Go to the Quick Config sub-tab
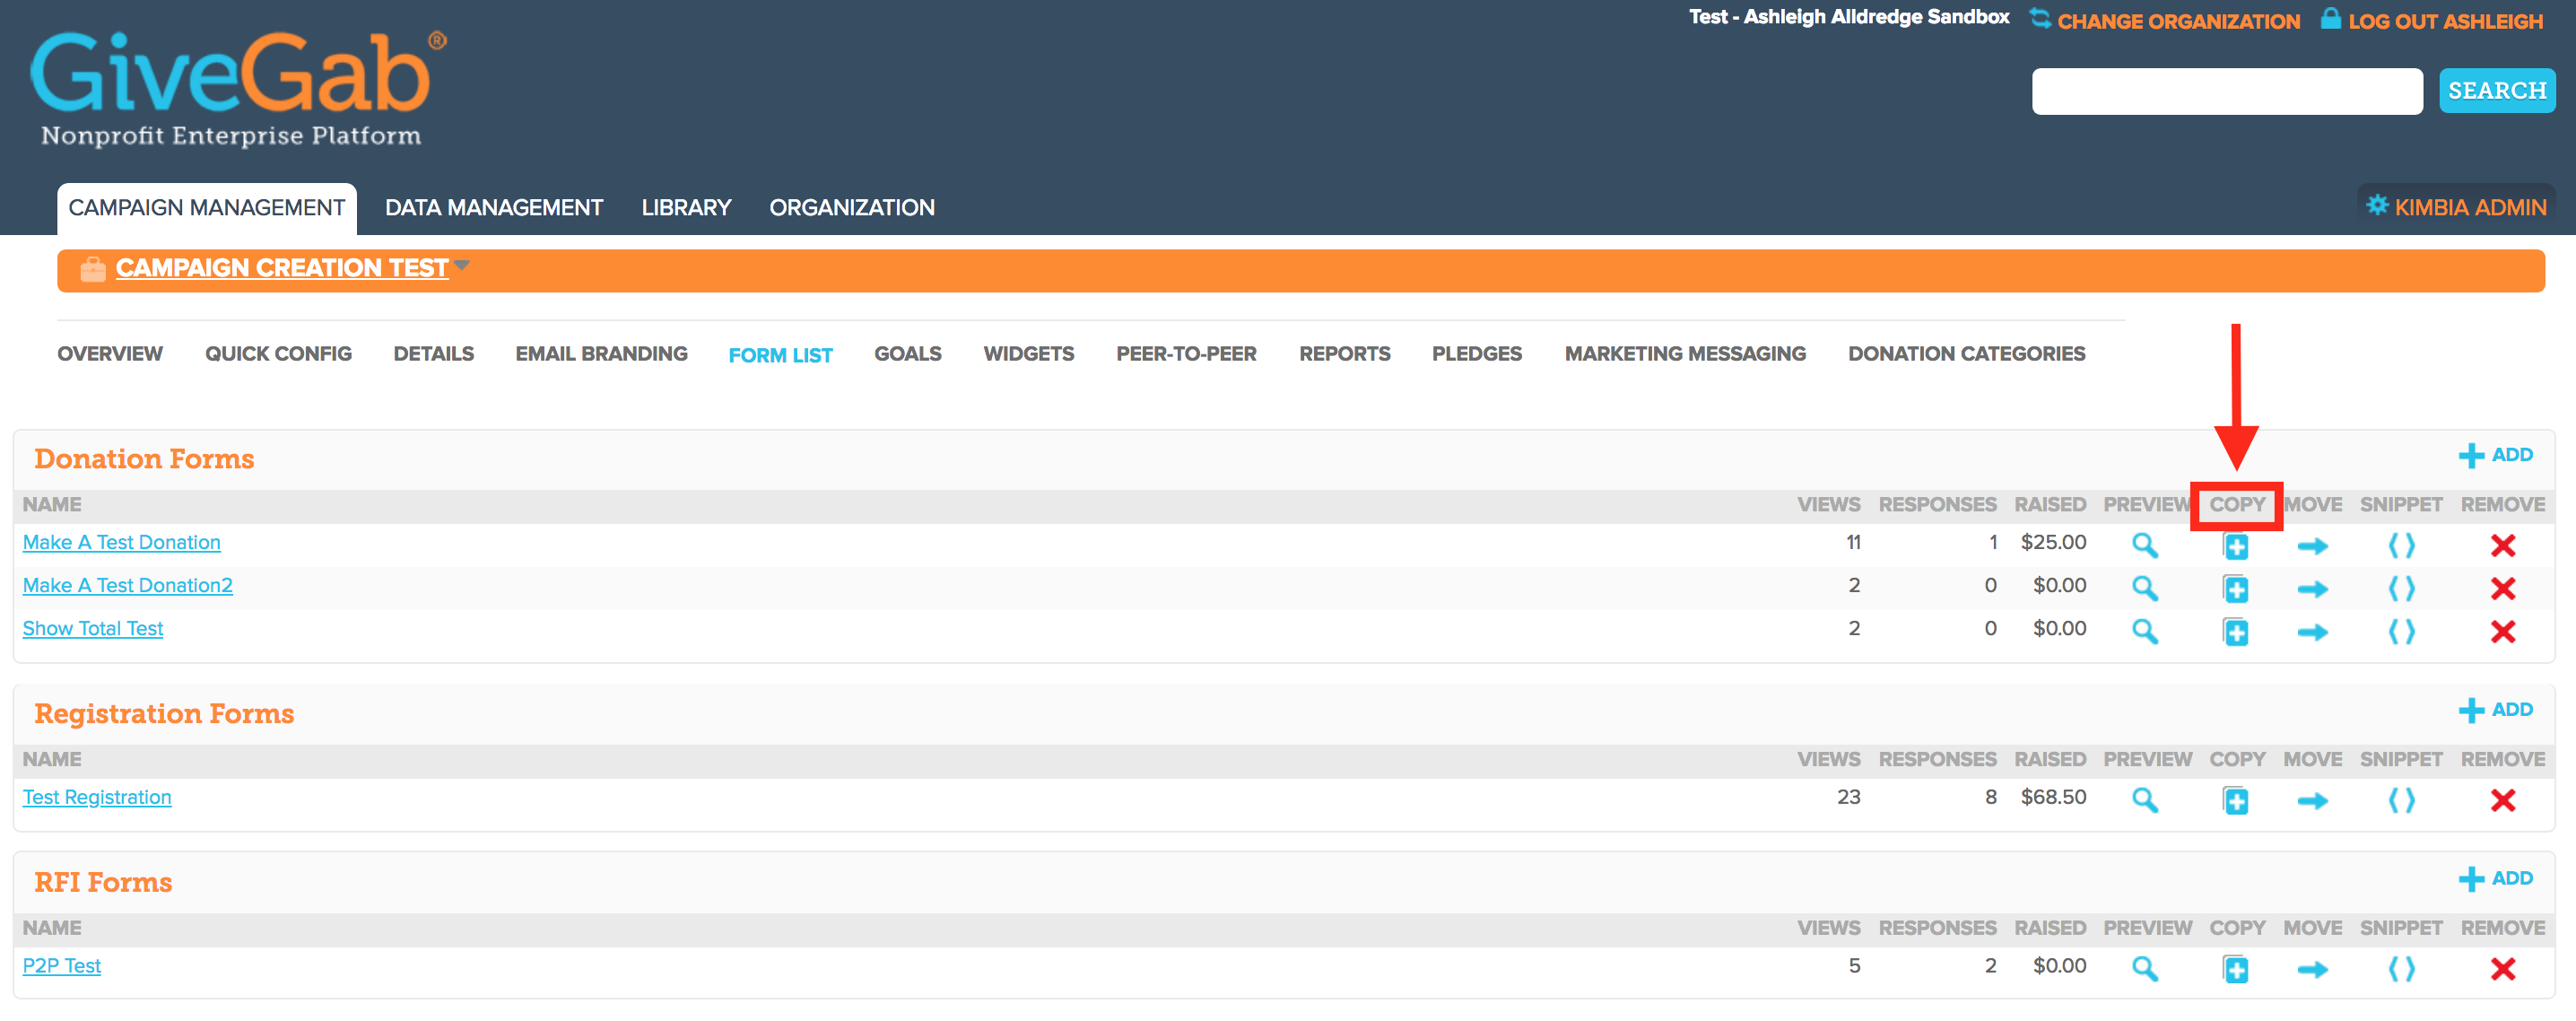Screen dimensions: 2576x1021 278,354
